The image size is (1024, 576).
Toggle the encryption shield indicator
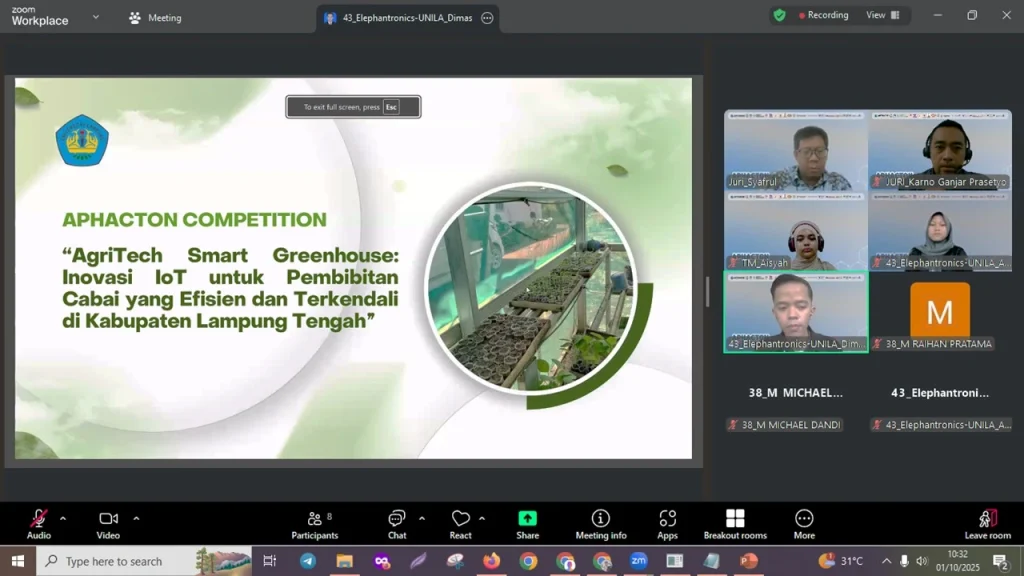779,15
